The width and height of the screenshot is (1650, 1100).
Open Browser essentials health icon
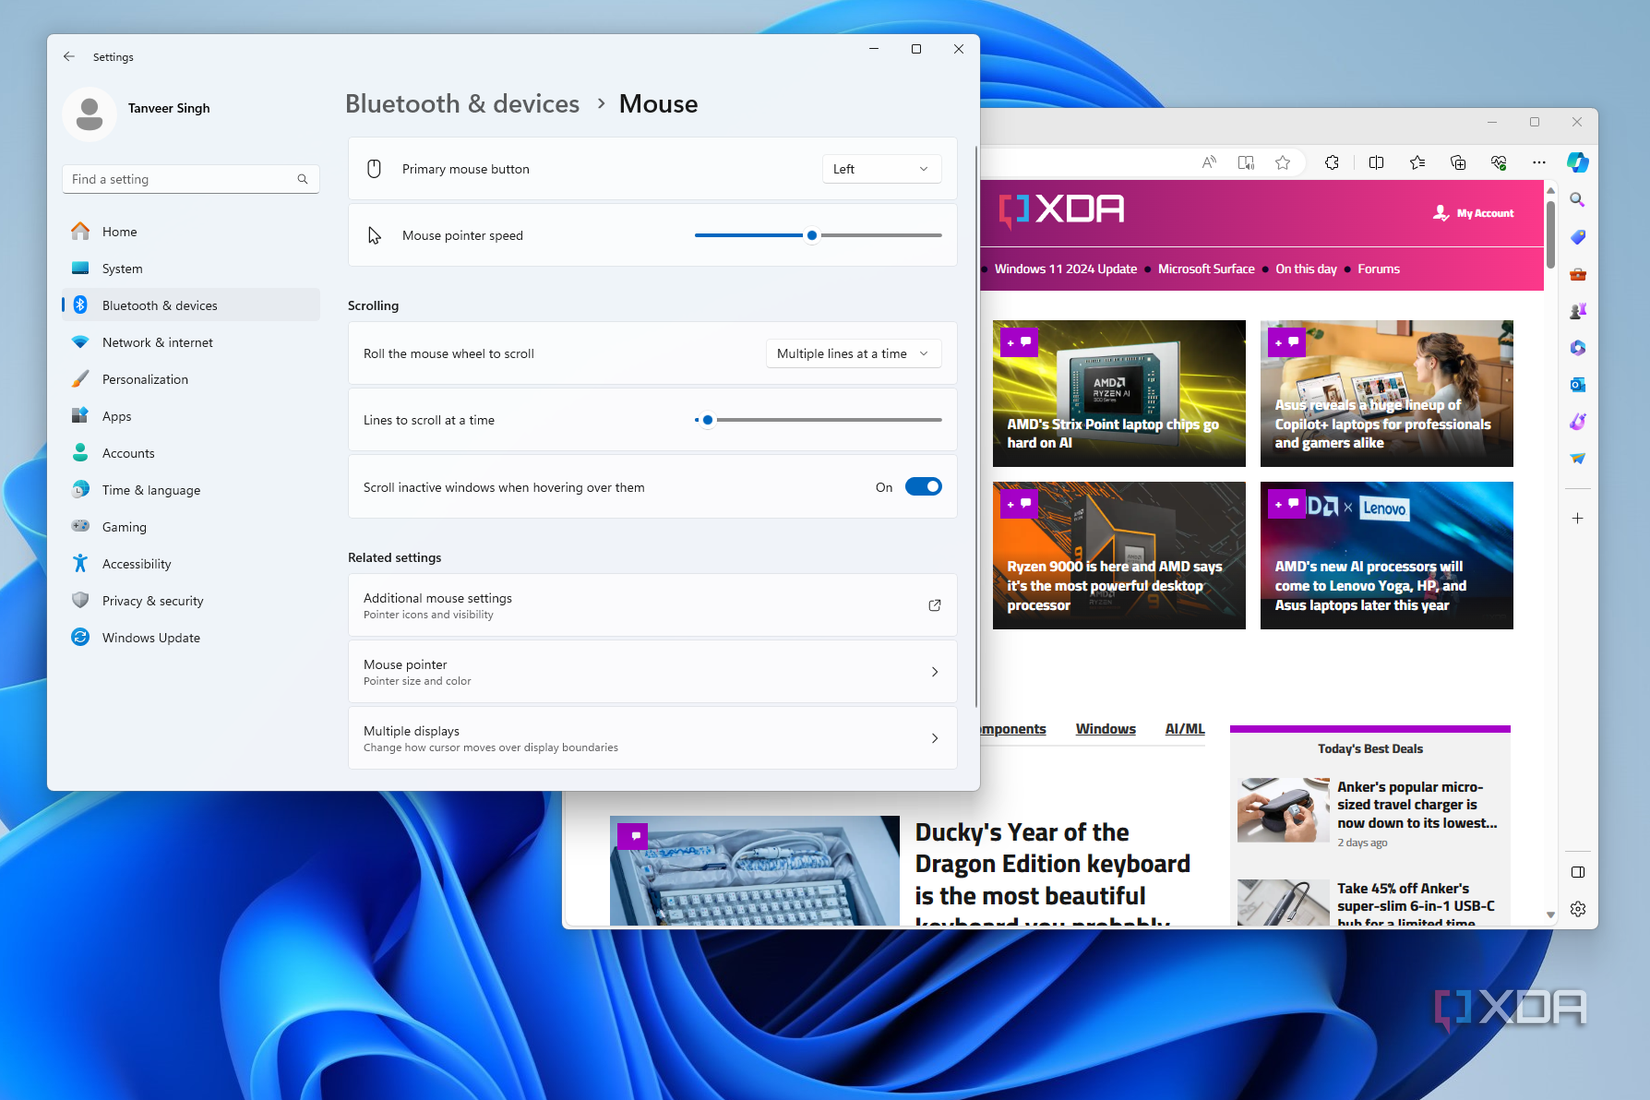(1498, 162)
